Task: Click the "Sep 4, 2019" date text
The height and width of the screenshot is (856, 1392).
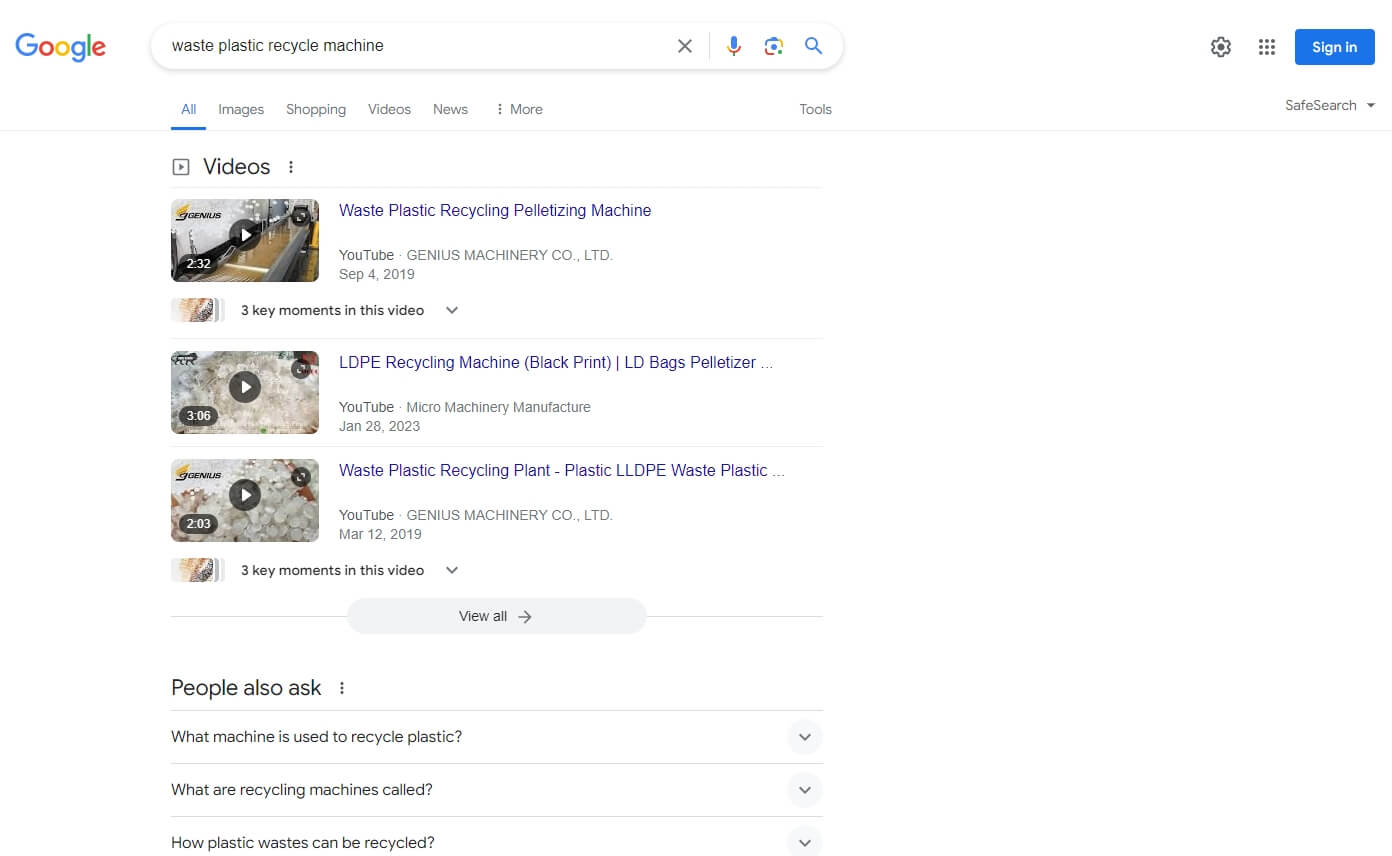Action: tap(377, 274)
